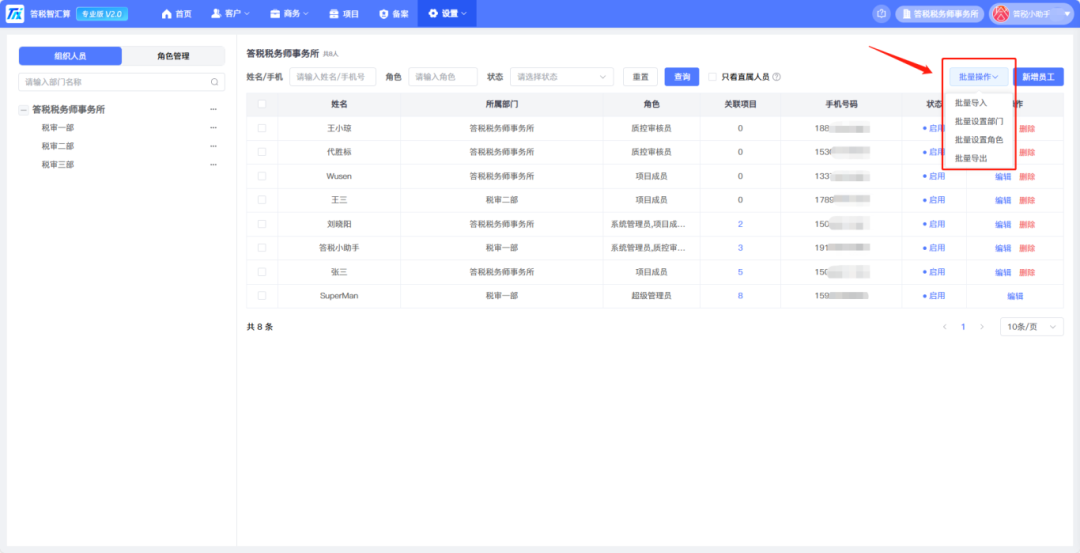Open more options for 税审三部
This screenshot has height=553, width=1080.
click(x=214, y=165)
